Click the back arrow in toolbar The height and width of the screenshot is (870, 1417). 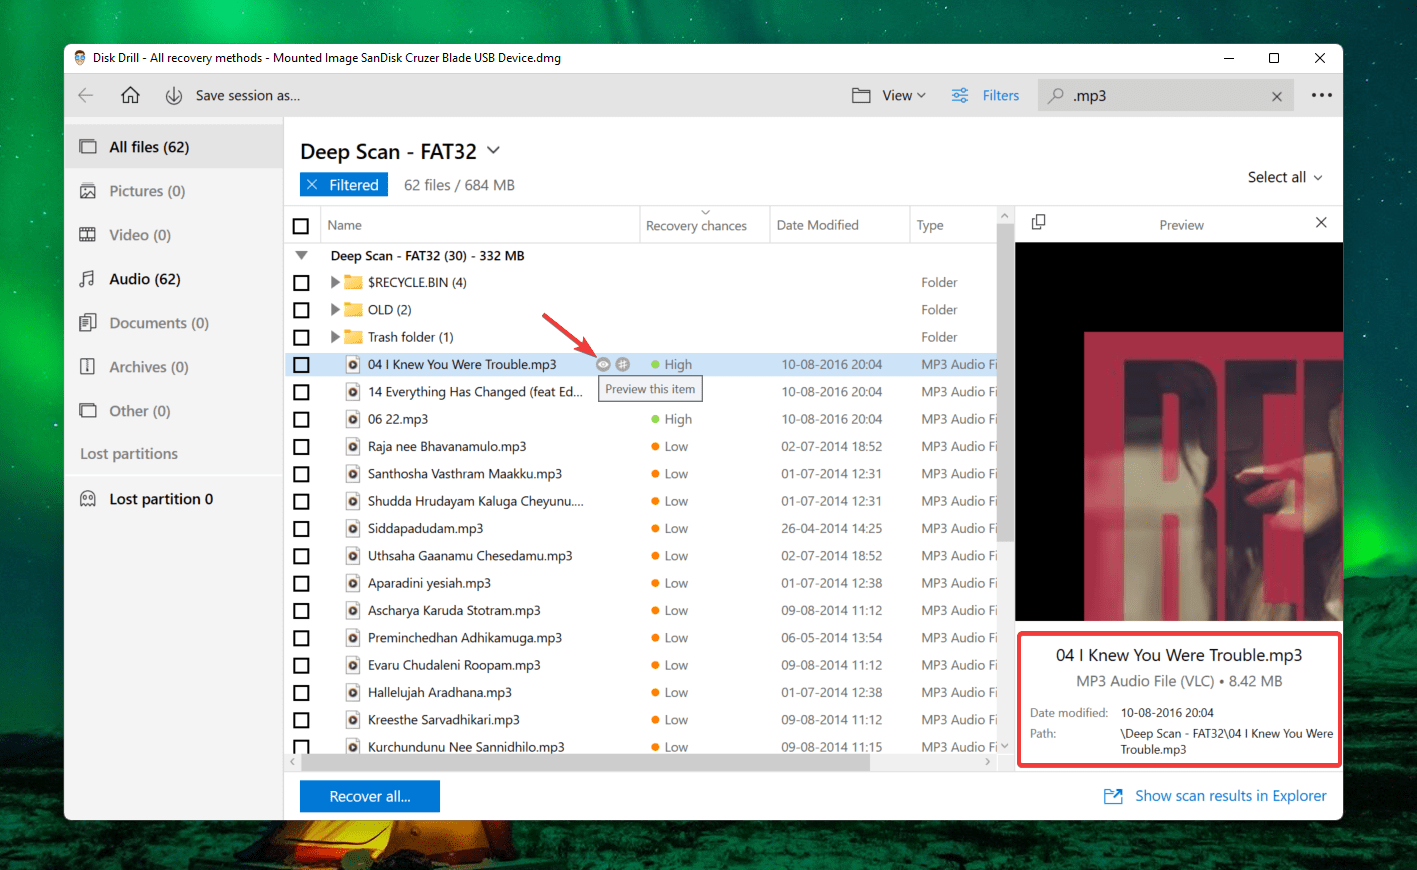point(86,95)
